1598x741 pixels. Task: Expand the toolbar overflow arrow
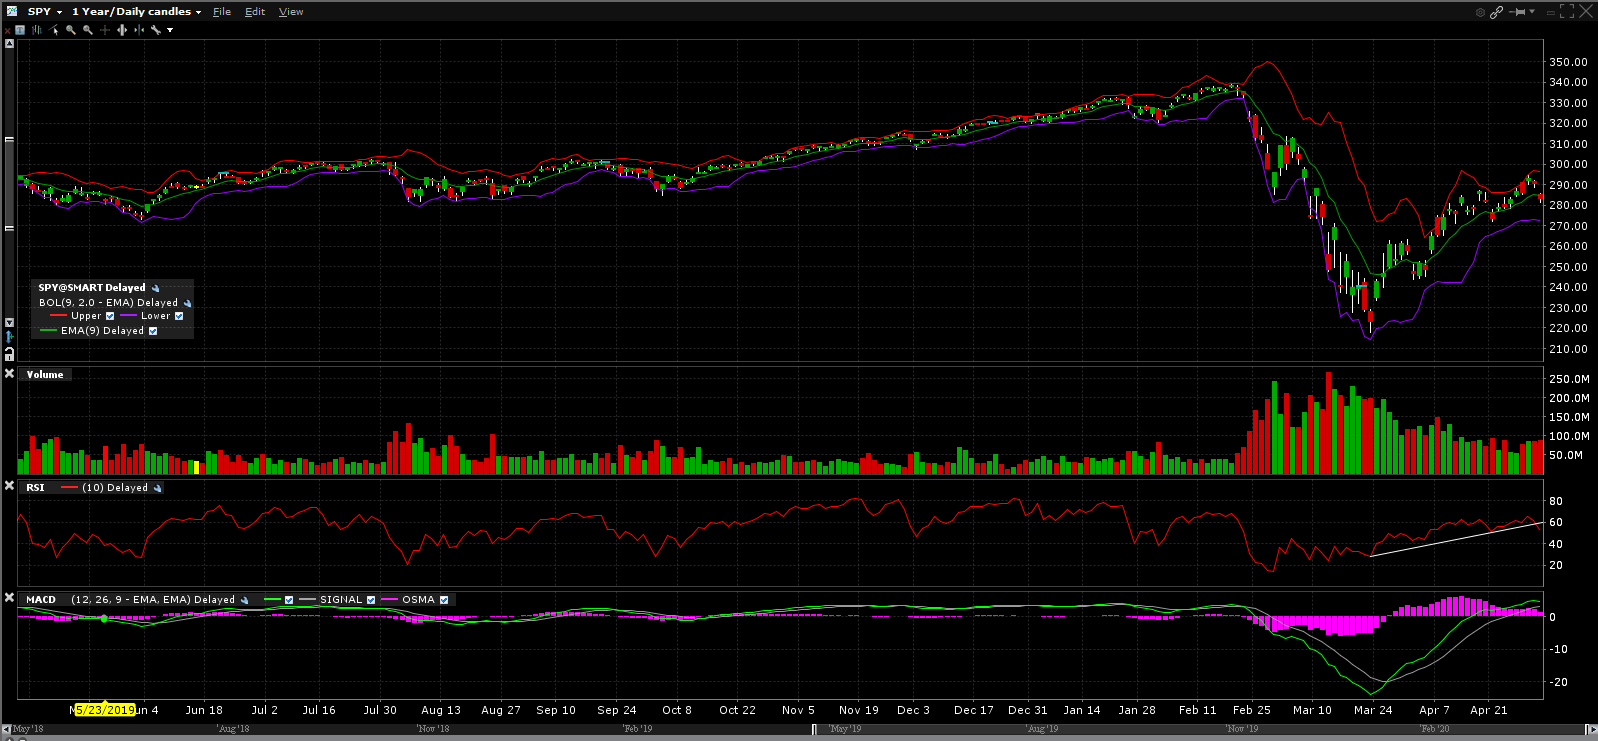click(x=170, y=30)
